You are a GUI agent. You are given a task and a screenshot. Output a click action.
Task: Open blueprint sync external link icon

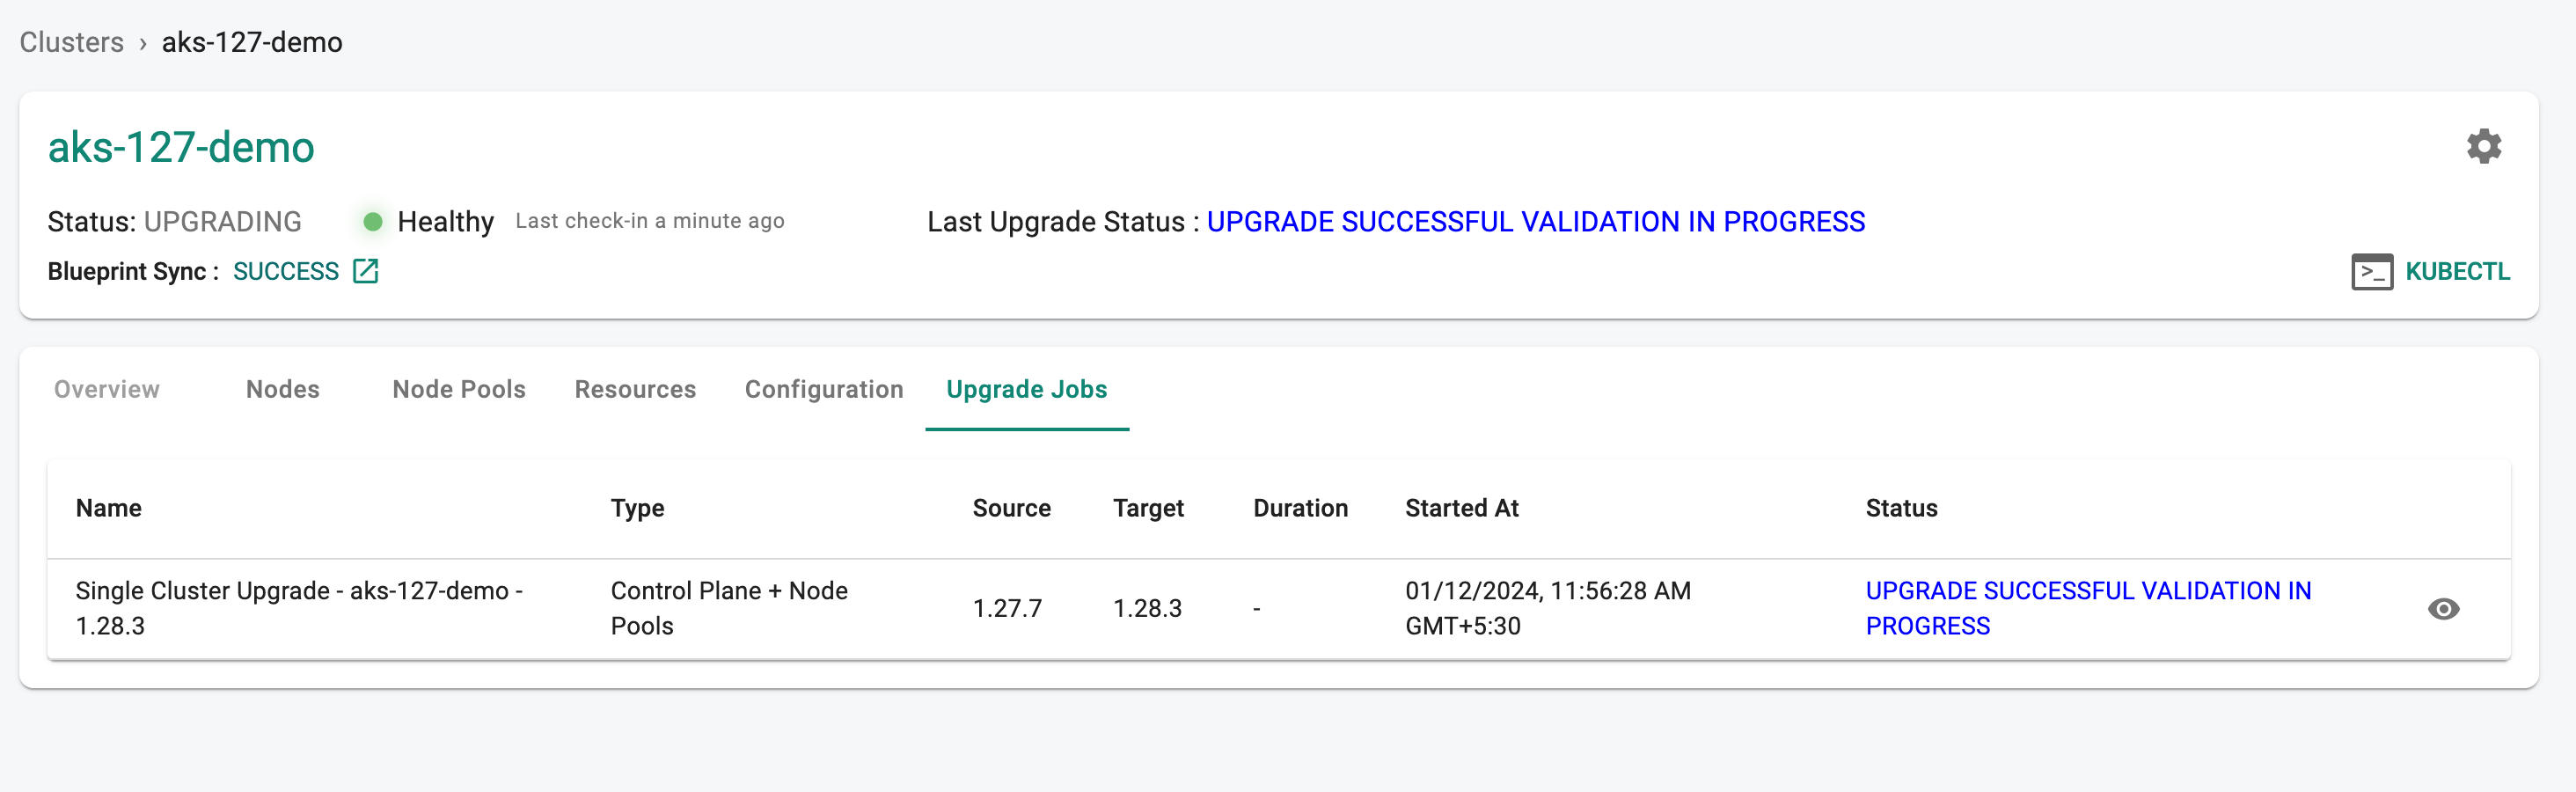(x=366, y=271)
